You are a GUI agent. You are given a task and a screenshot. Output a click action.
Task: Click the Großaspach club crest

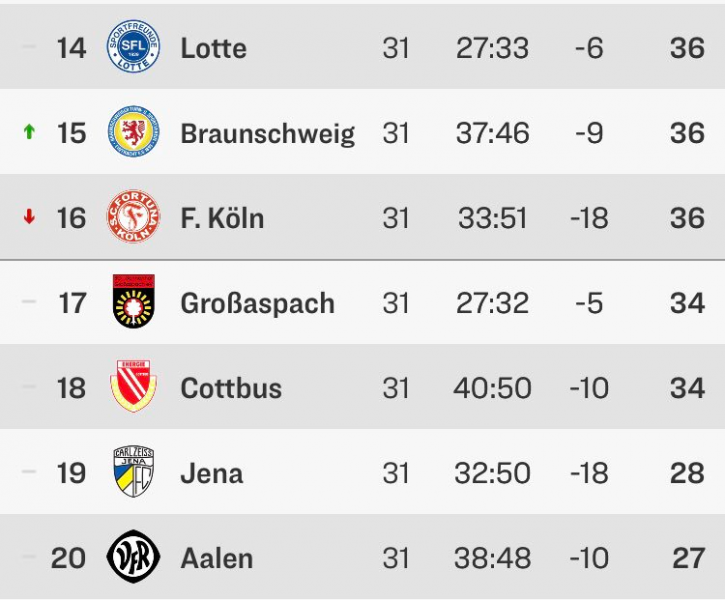click(x=133, y=302)
